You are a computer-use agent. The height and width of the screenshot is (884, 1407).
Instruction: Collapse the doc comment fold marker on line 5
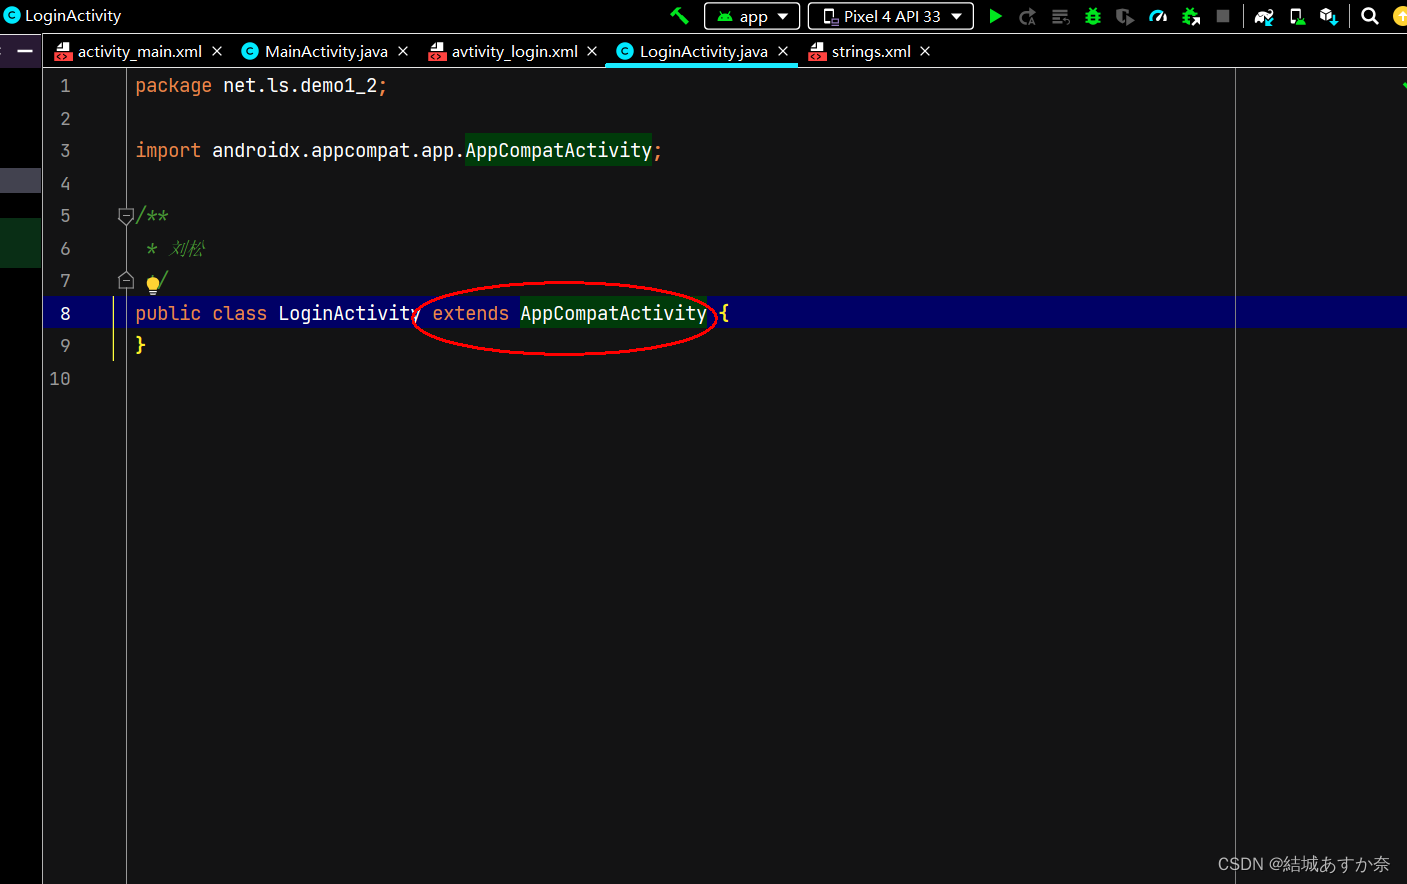pyautogui.click(x=126, y=216)
